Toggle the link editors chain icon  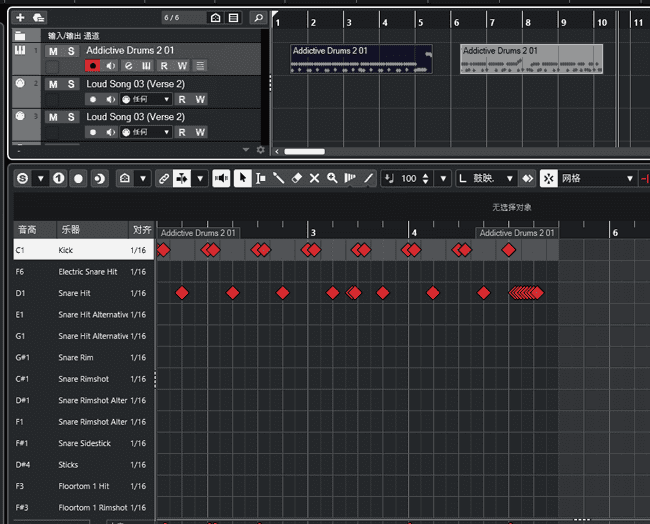click(x=164, y=179)
